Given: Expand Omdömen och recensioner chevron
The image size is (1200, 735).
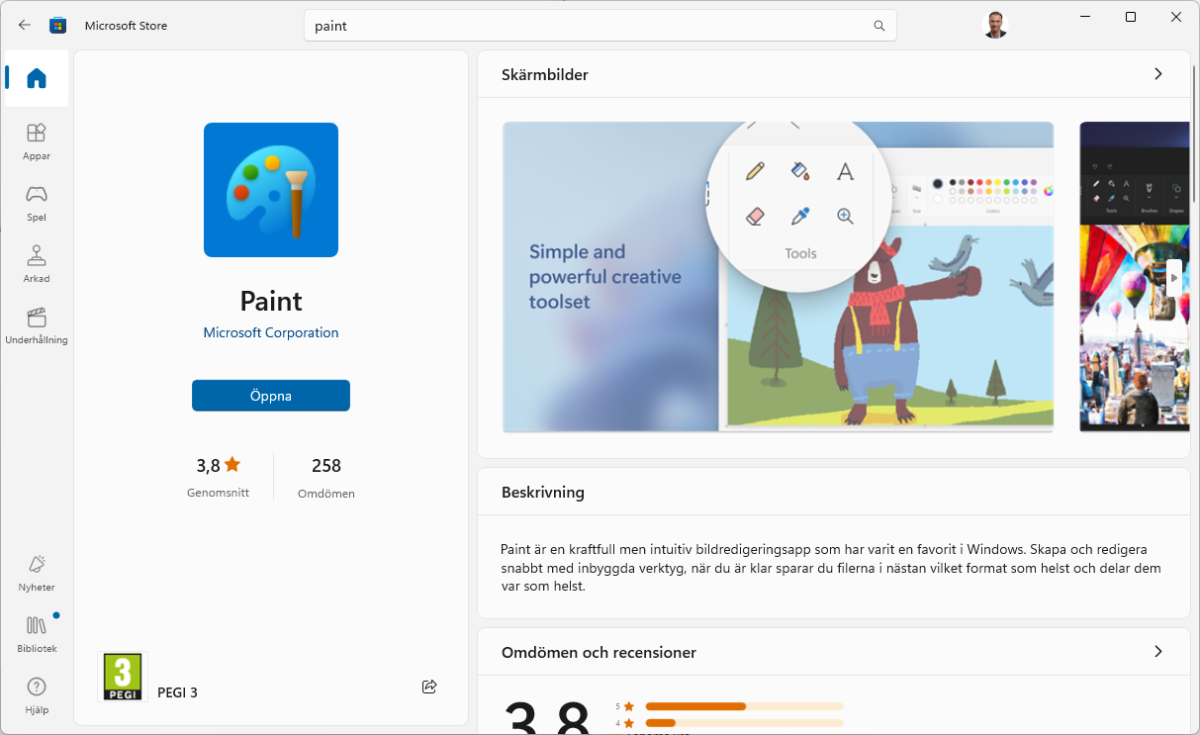Looking at the screenshot, I should (x=1158, y=652).
